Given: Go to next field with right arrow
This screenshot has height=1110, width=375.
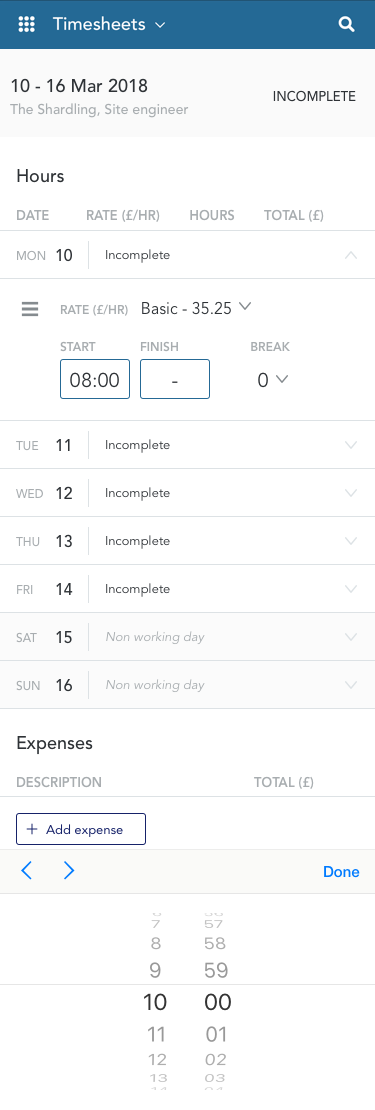Looking at the screenshot, I should 69,871.
